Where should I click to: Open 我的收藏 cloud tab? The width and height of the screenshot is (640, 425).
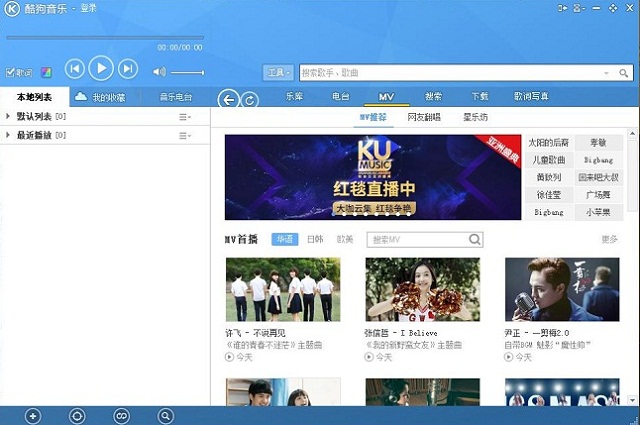click(x=100, y=97)
